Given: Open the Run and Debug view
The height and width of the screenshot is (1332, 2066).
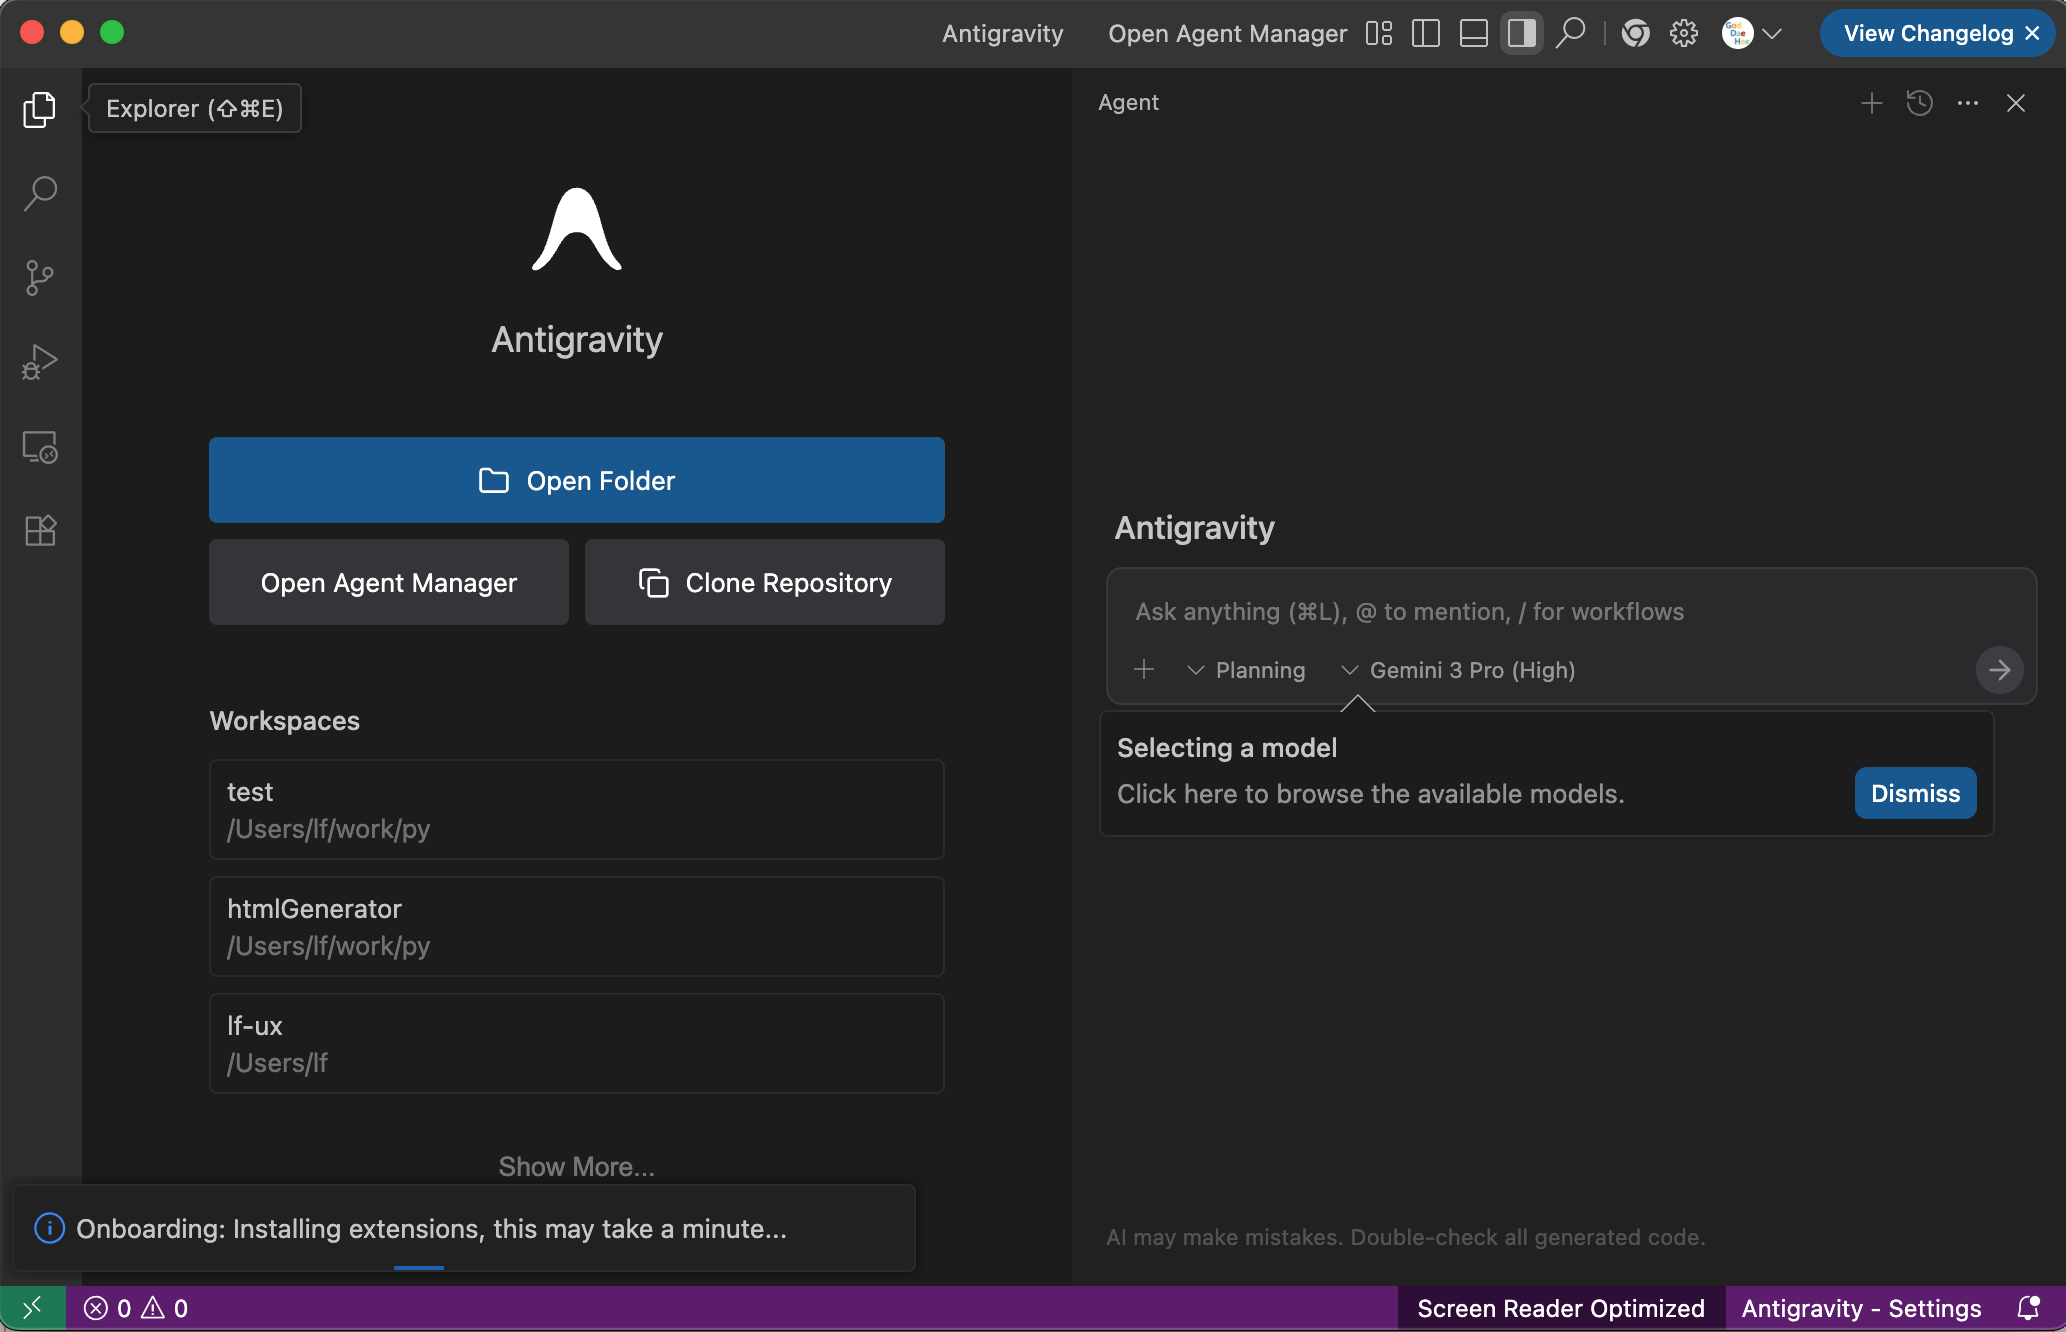Looking at the screenshot, I should click(x=40, y=362).
